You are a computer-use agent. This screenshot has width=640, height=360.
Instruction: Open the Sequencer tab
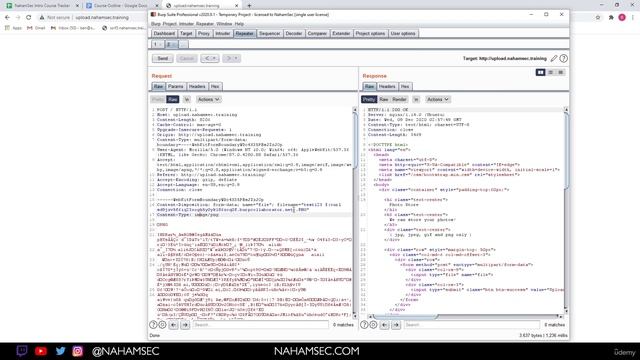[x=269, y=33]
